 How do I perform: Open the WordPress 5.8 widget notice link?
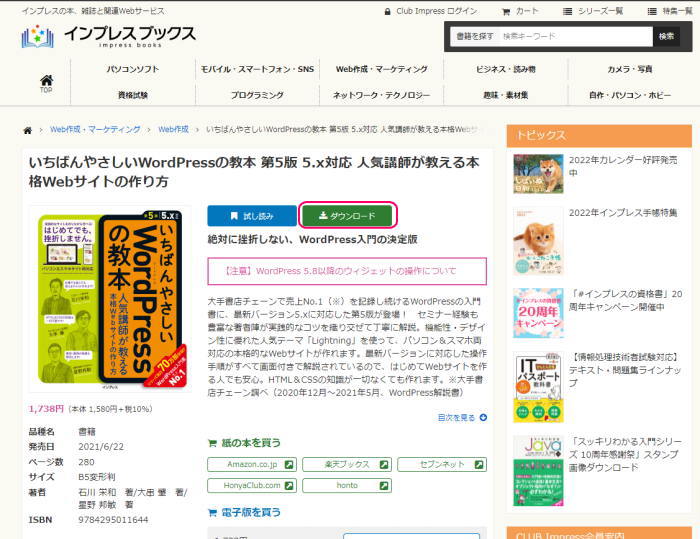tap(347, 271)
